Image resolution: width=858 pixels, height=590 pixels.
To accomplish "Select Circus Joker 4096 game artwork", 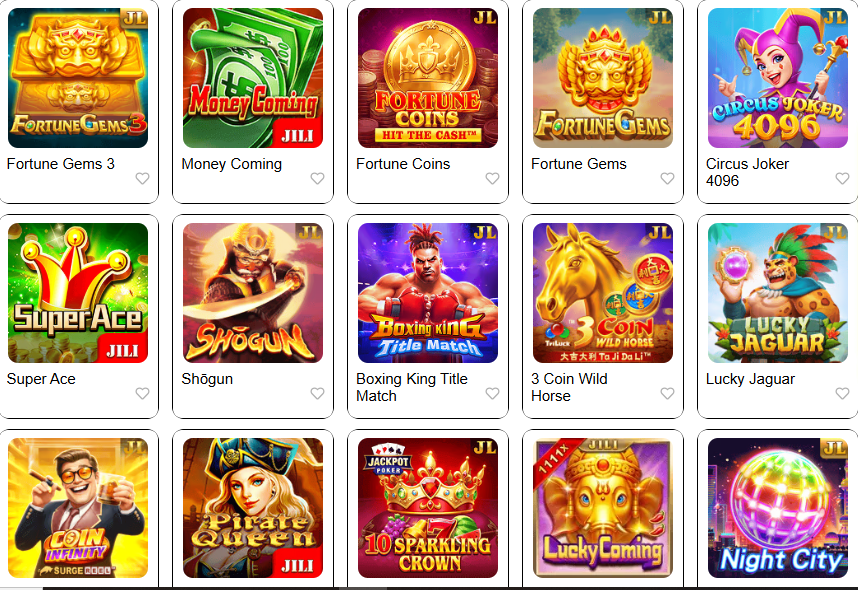I will pos(778,78).
